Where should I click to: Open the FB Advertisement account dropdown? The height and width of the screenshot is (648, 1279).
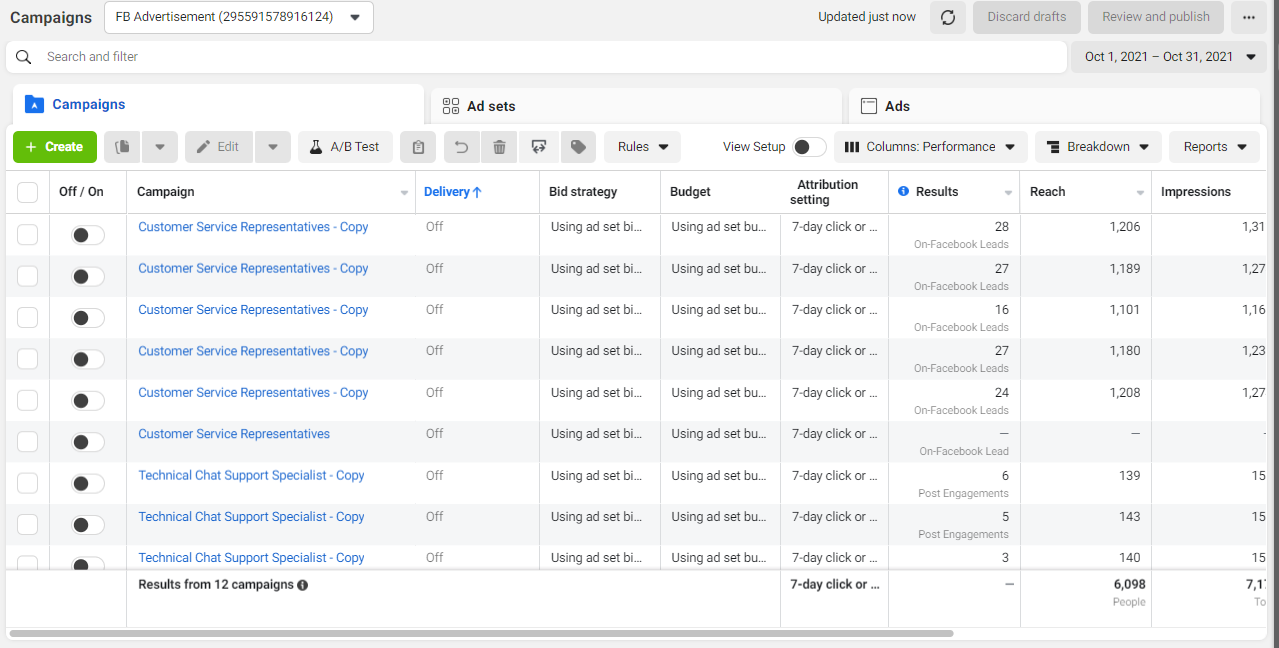237,17
